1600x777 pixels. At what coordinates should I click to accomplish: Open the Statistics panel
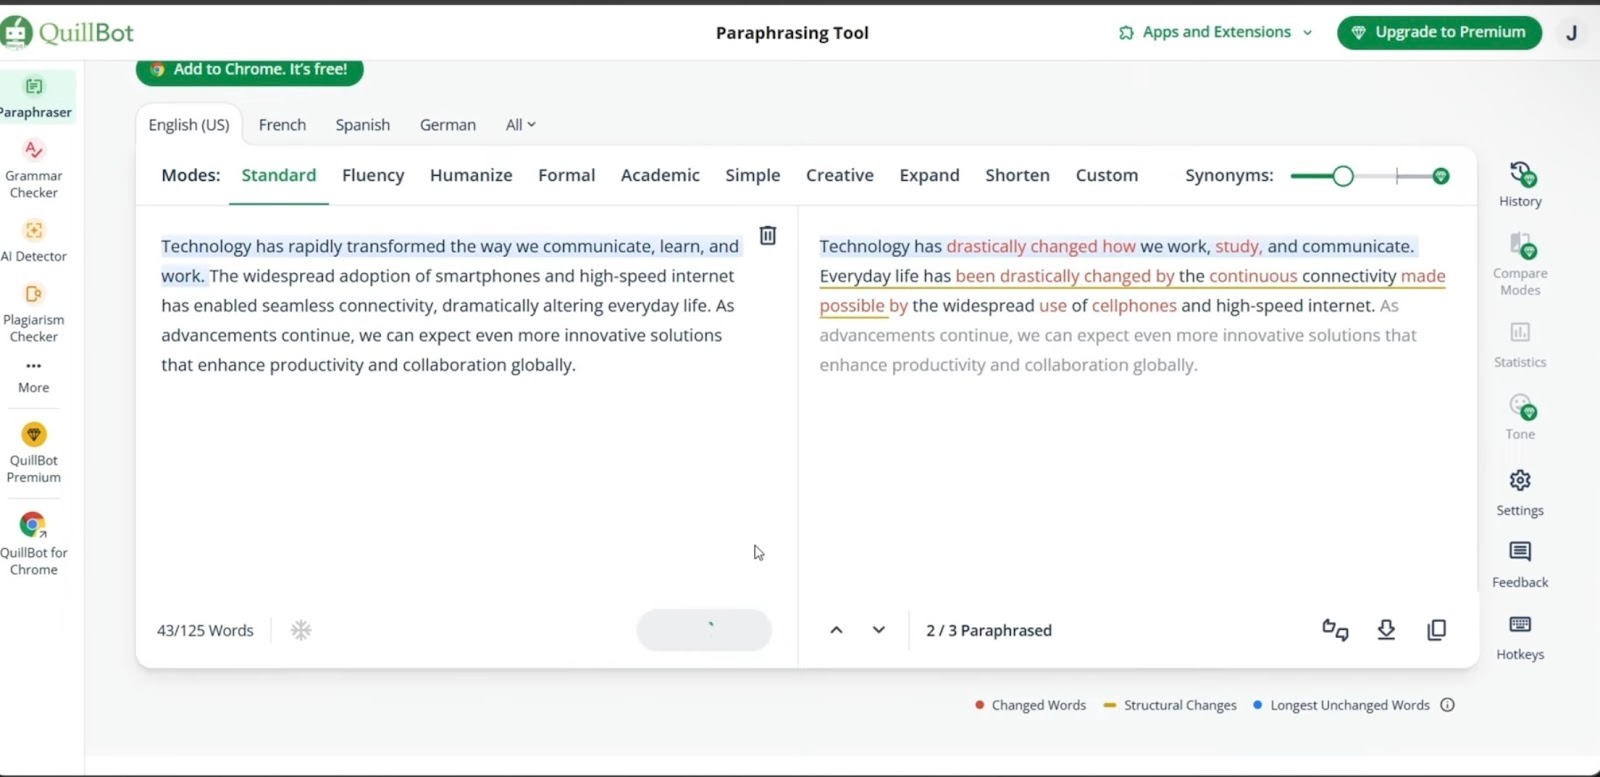point(1521,345)
